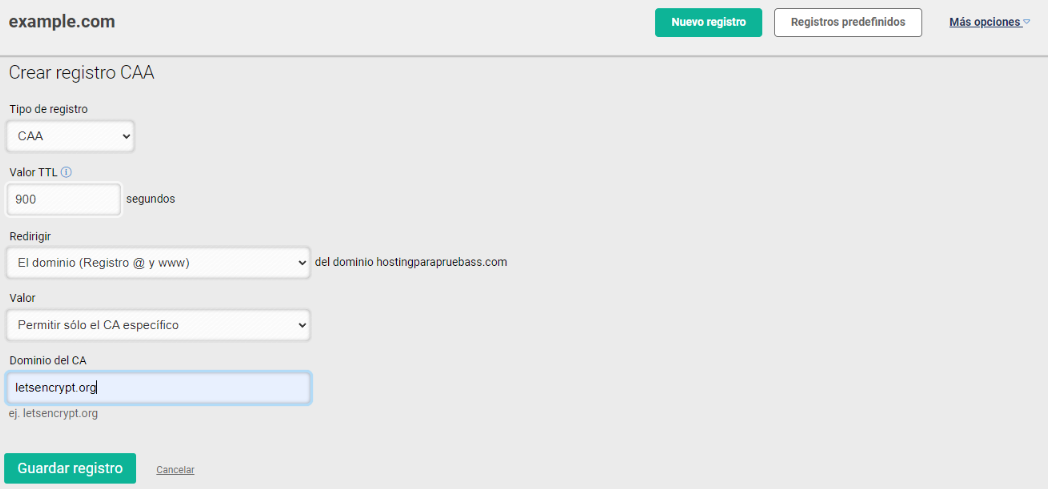The height and width of the screenshot is (489, 1048).
Task: Click the Redirigir label
Action: (x=30, y=236)
